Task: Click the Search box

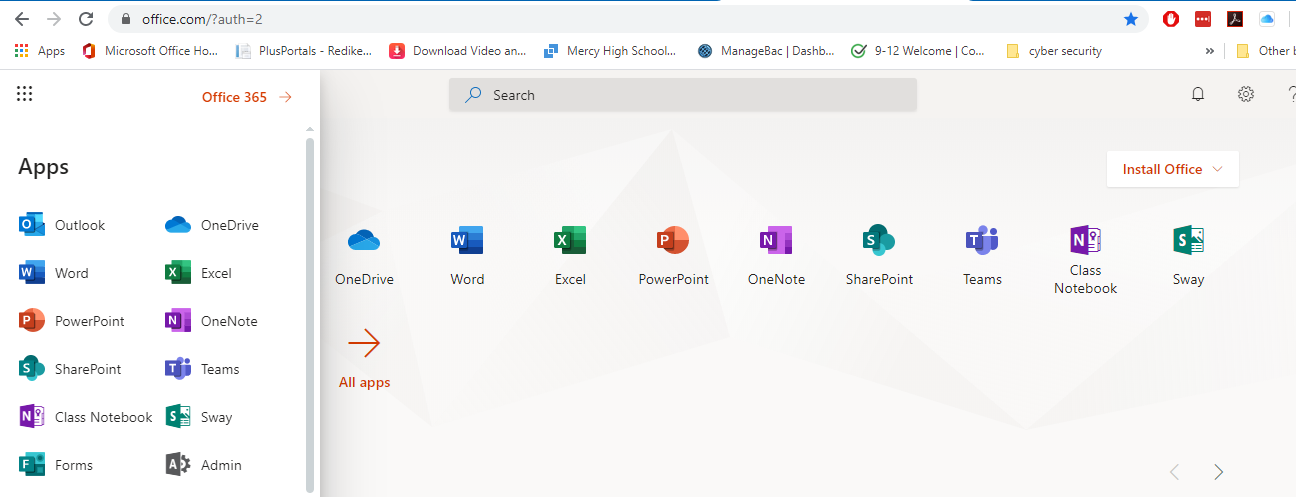Action: [x=682, y=95]
